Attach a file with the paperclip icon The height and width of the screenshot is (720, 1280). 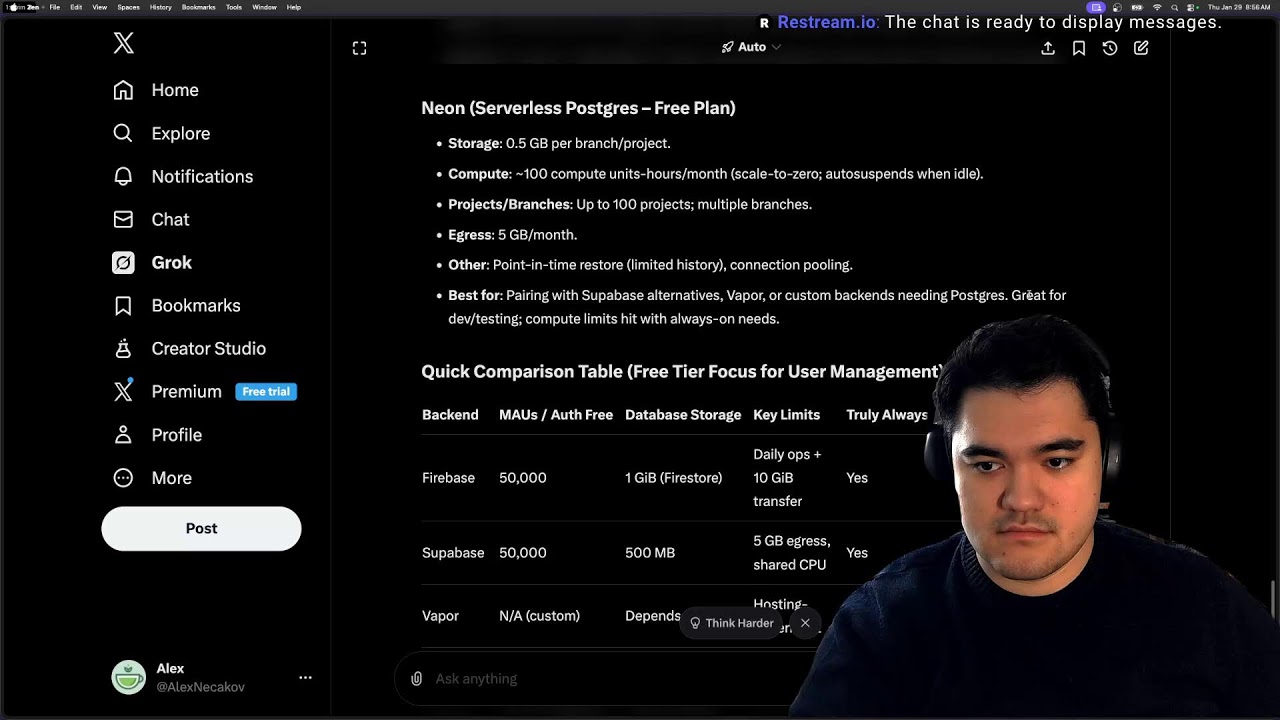point(416,678)
